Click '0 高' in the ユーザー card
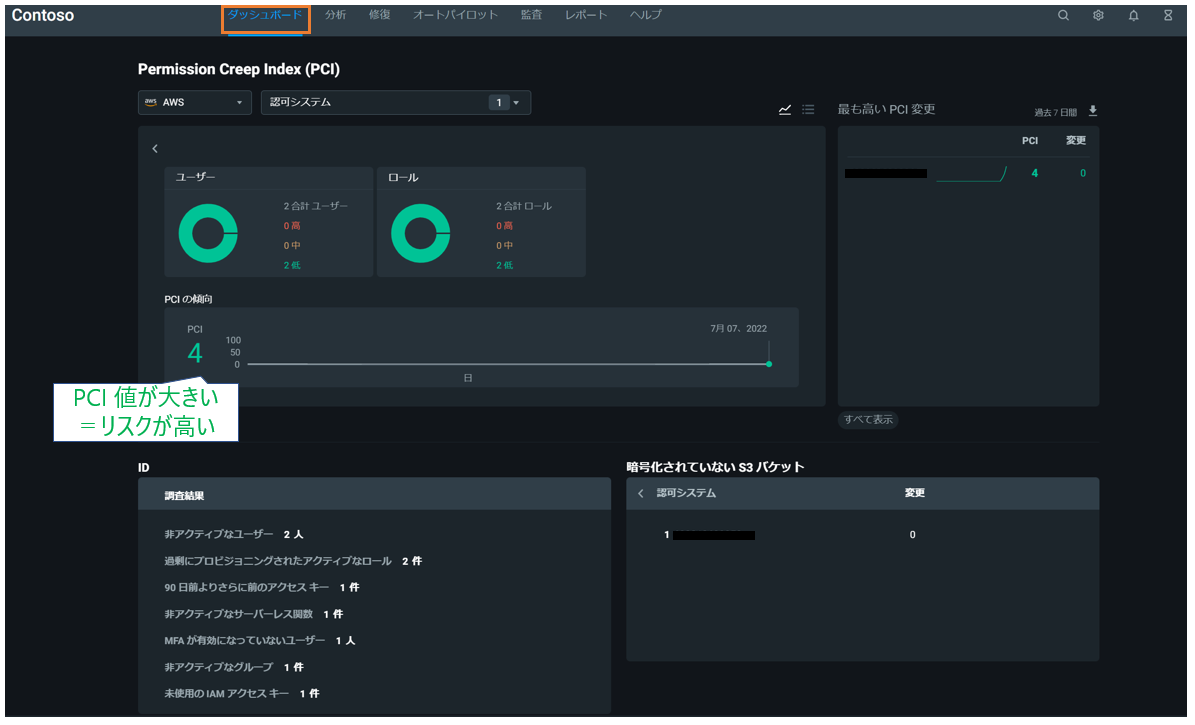 [292, 226]
